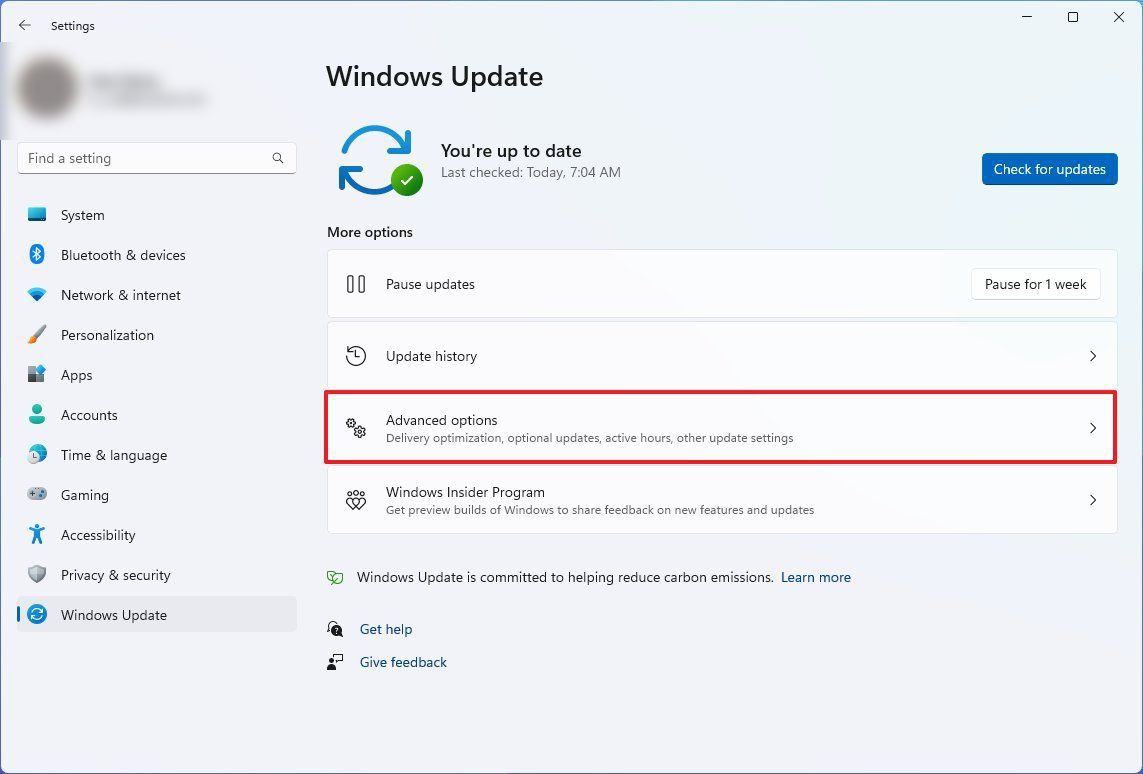Select Accessibility in sidebar
Viewport: 1143px width, 774px height.
point(157,535)
